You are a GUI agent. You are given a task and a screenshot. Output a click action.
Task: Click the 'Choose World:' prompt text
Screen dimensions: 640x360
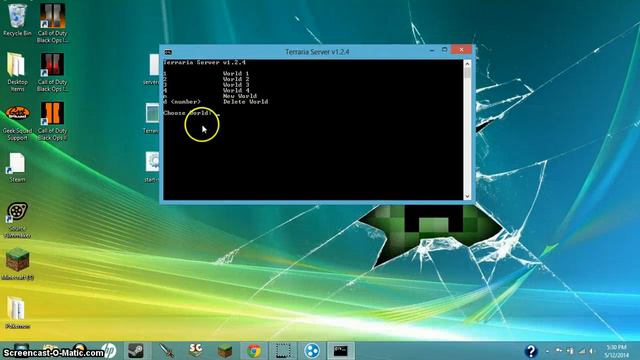click(188, 113)
